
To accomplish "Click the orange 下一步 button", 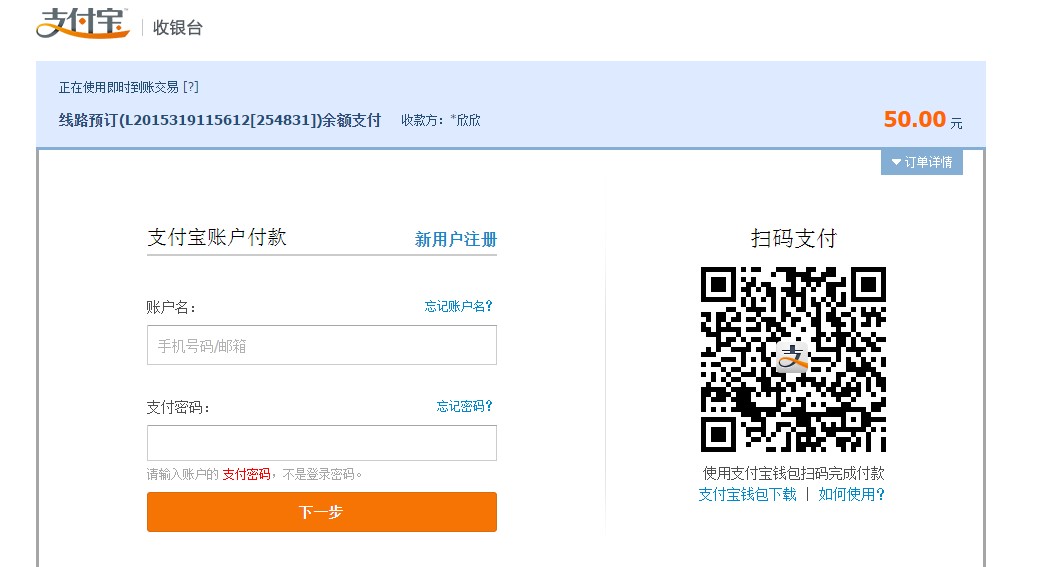I will pos(322,512).
